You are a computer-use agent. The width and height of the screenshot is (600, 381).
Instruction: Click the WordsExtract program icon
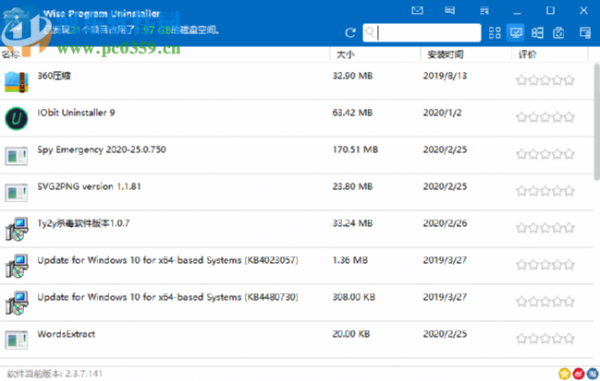16,340
